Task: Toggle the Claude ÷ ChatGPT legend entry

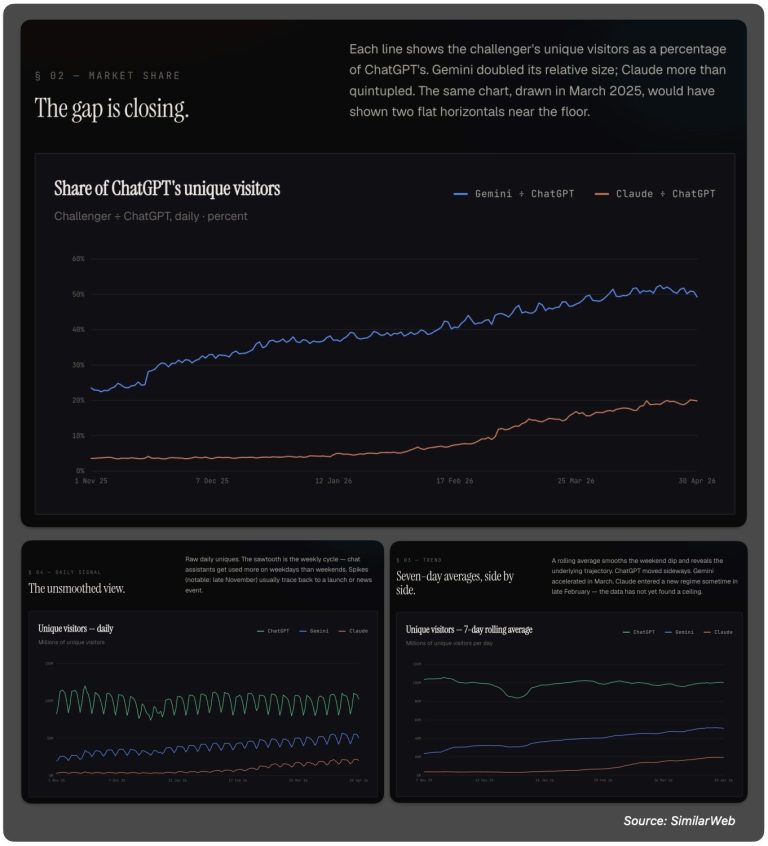Action: point(655,194)
